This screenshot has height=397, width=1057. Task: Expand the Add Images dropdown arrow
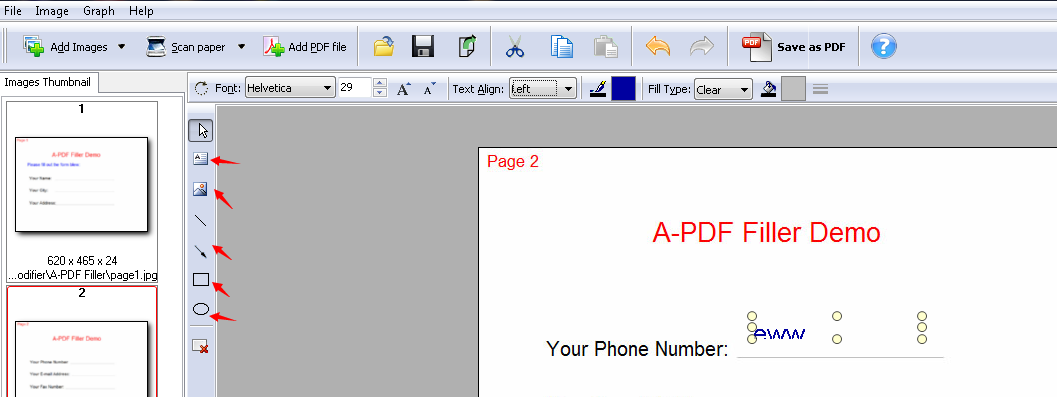pyautogui.click(x=121, y=47)
